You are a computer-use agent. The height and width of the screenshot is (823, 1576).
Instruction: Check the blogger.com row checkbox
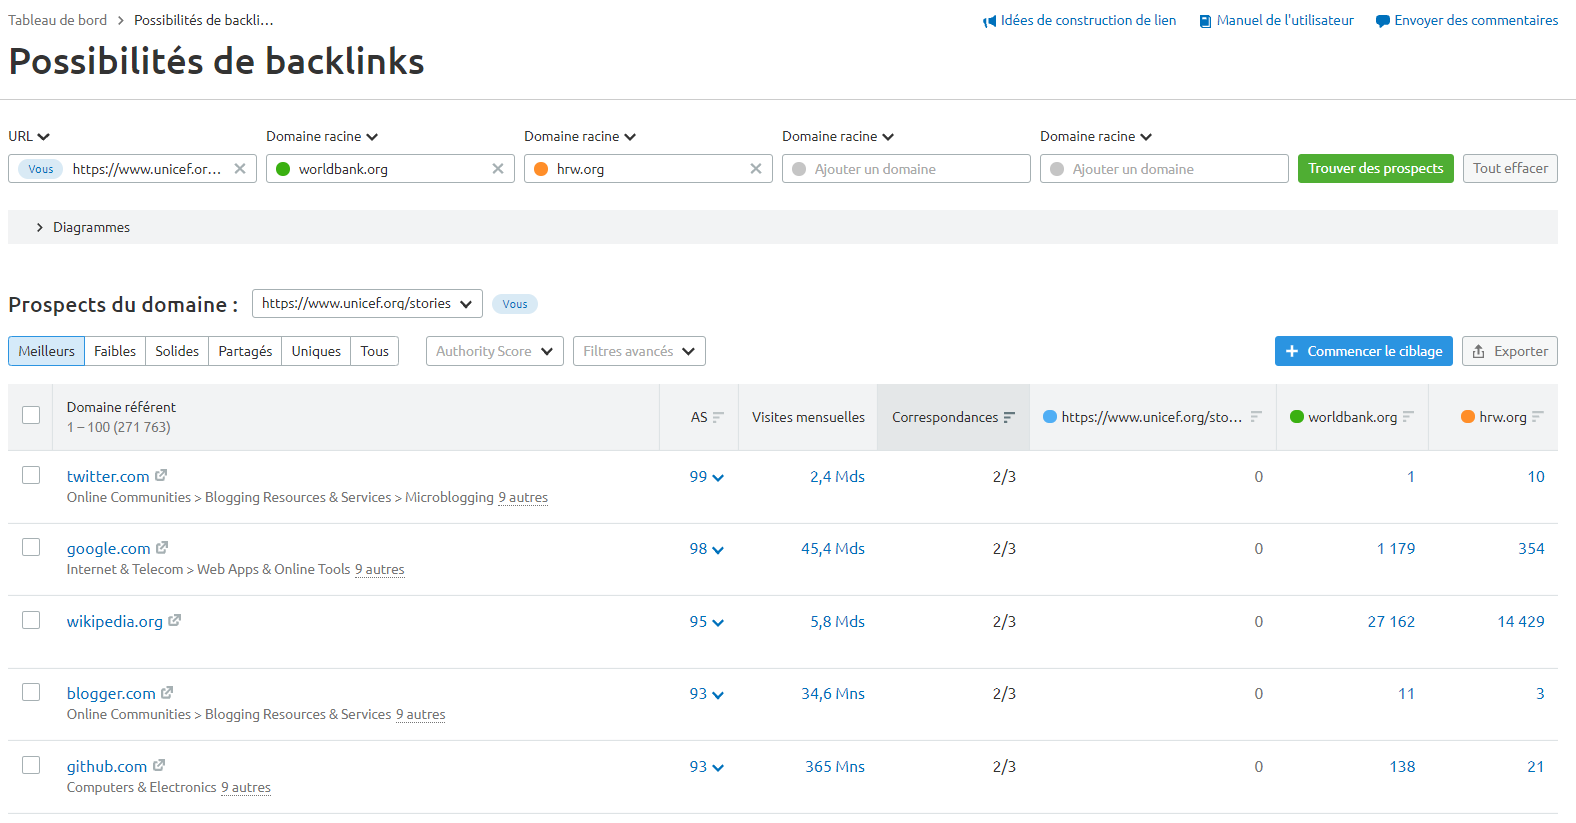point(31,692)
